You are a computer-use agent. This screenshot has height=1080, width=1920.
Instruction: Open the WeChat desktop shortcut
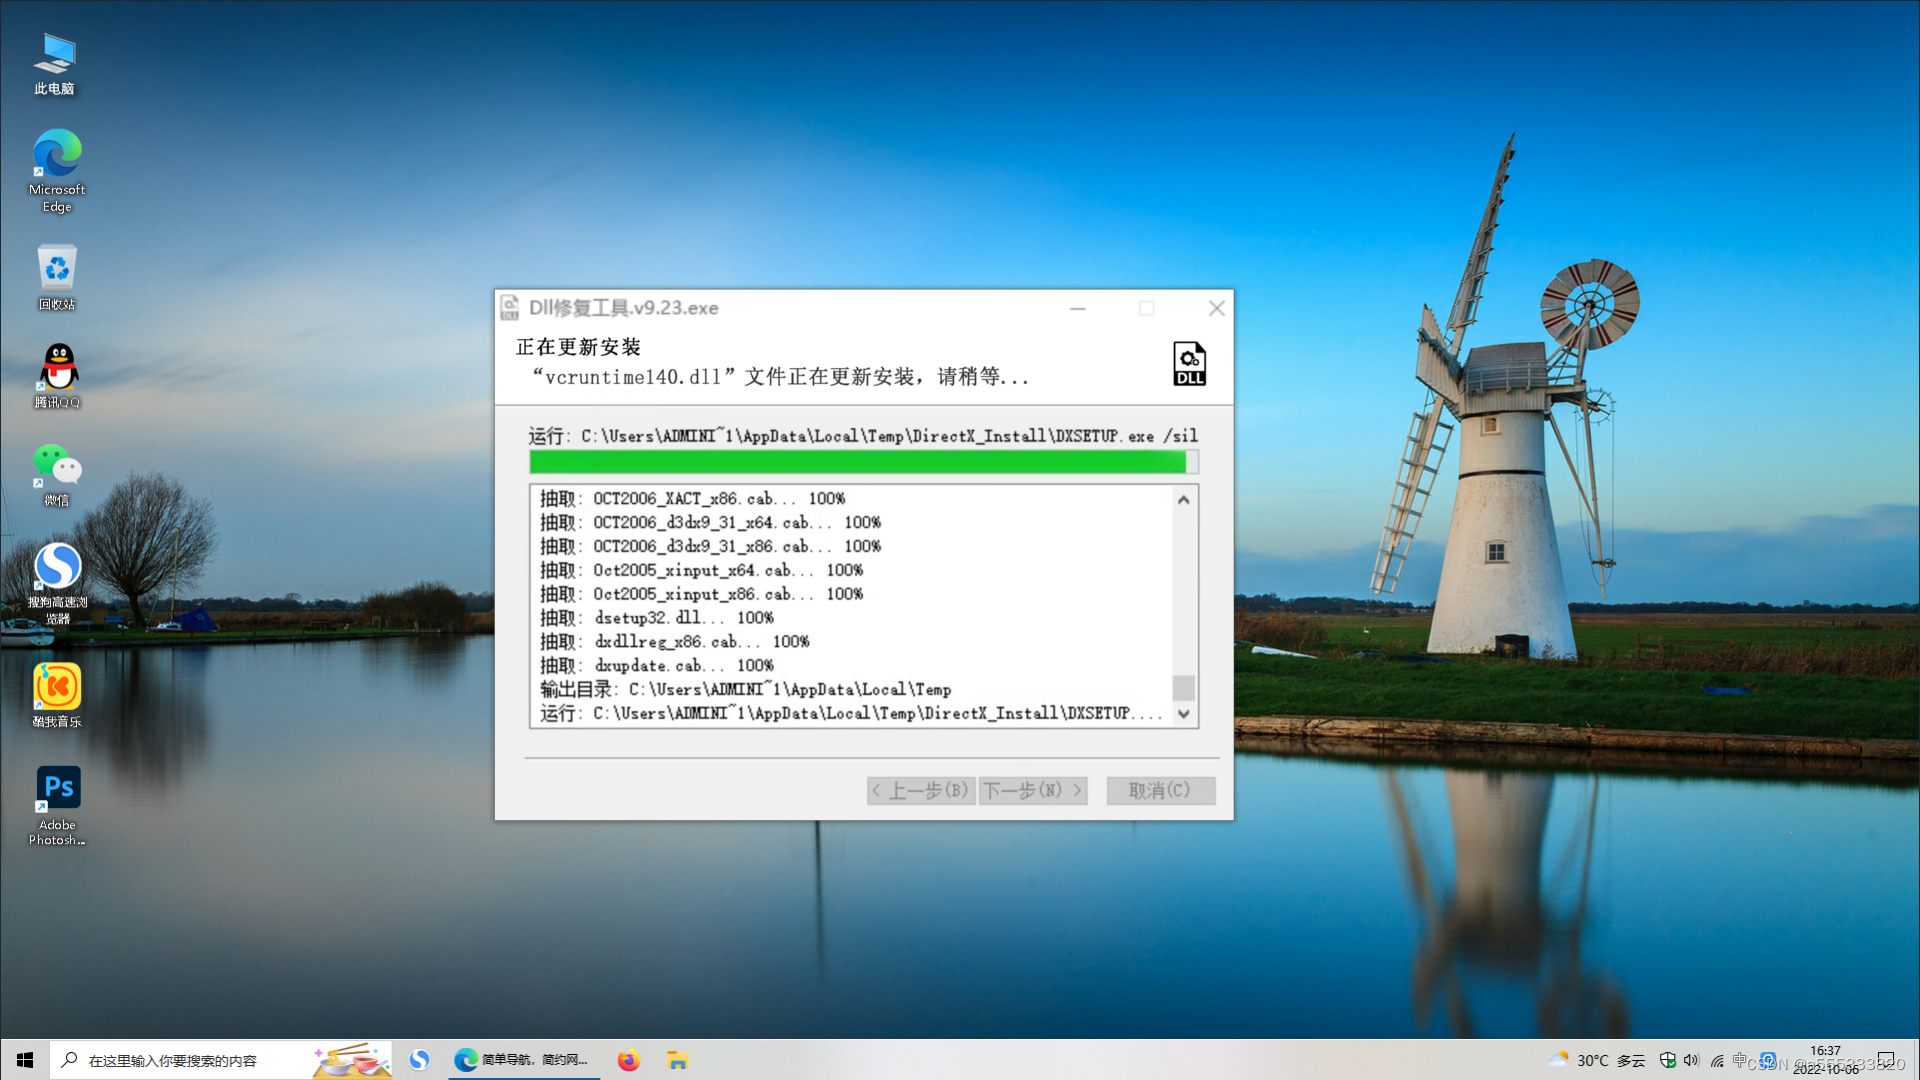(x=57, y=473)
